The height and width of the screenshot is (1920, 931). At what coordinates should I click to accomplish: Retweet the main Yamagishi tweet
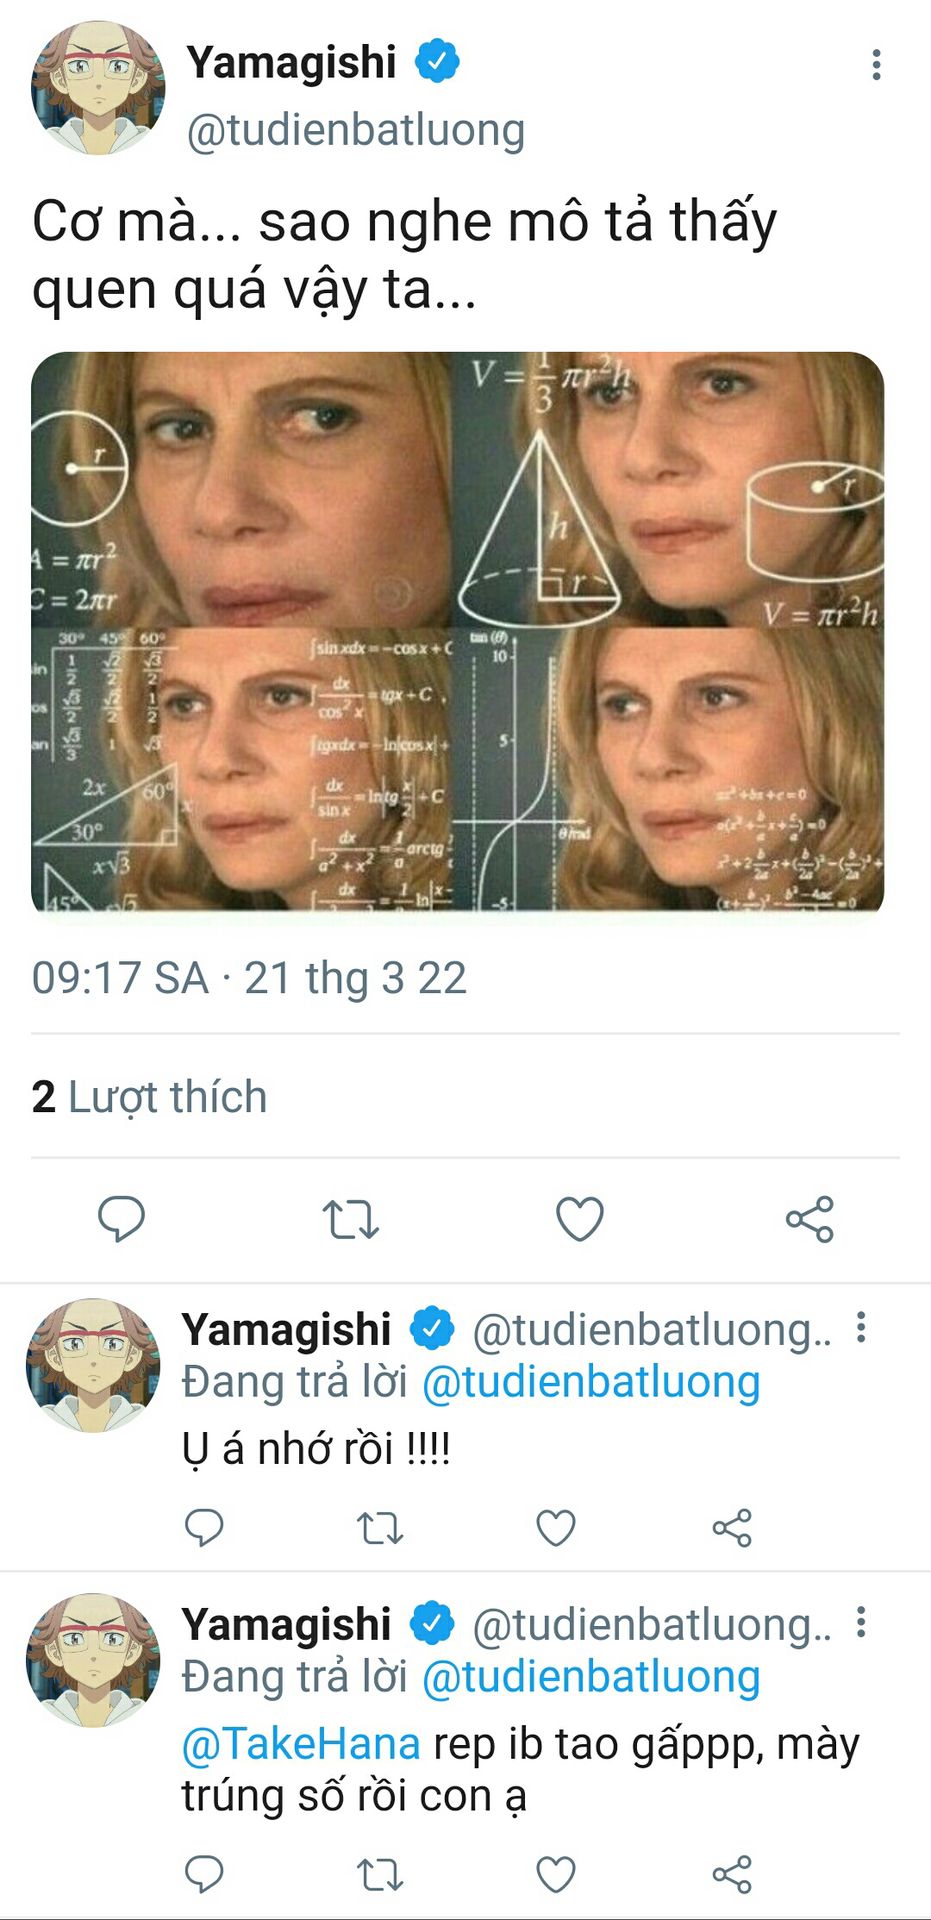[350, 1219]
